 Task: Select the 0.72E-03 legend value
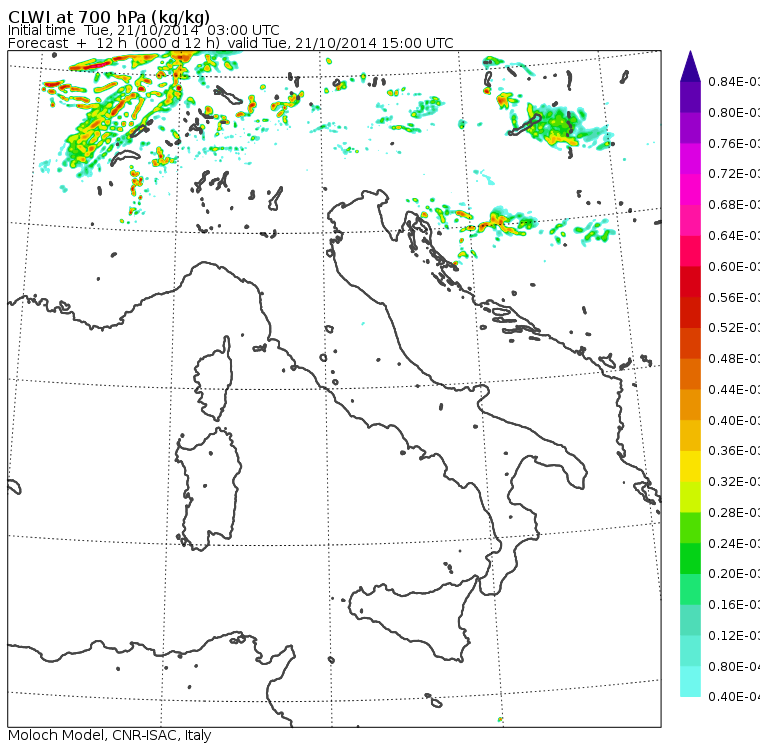pyautogui.click(x=734, y=174)
